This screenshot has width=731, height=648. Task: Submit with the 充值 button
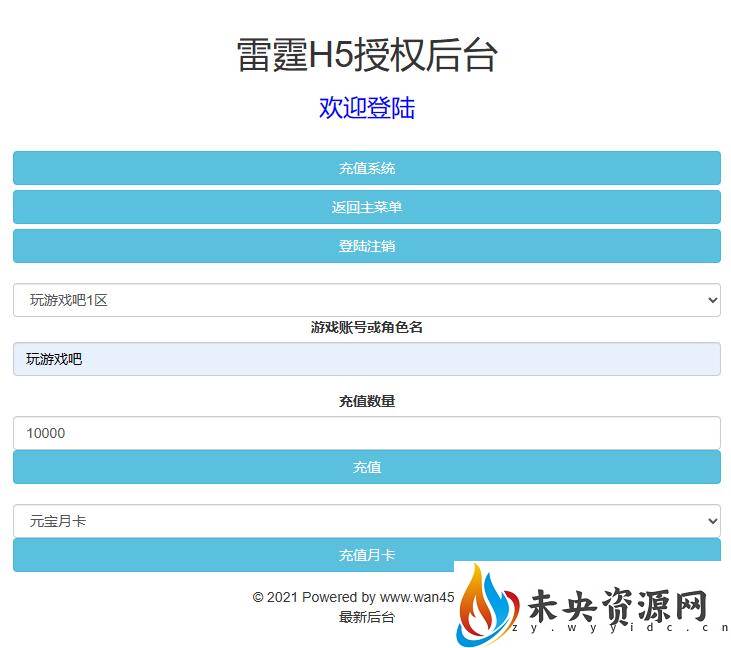point(367,467)
